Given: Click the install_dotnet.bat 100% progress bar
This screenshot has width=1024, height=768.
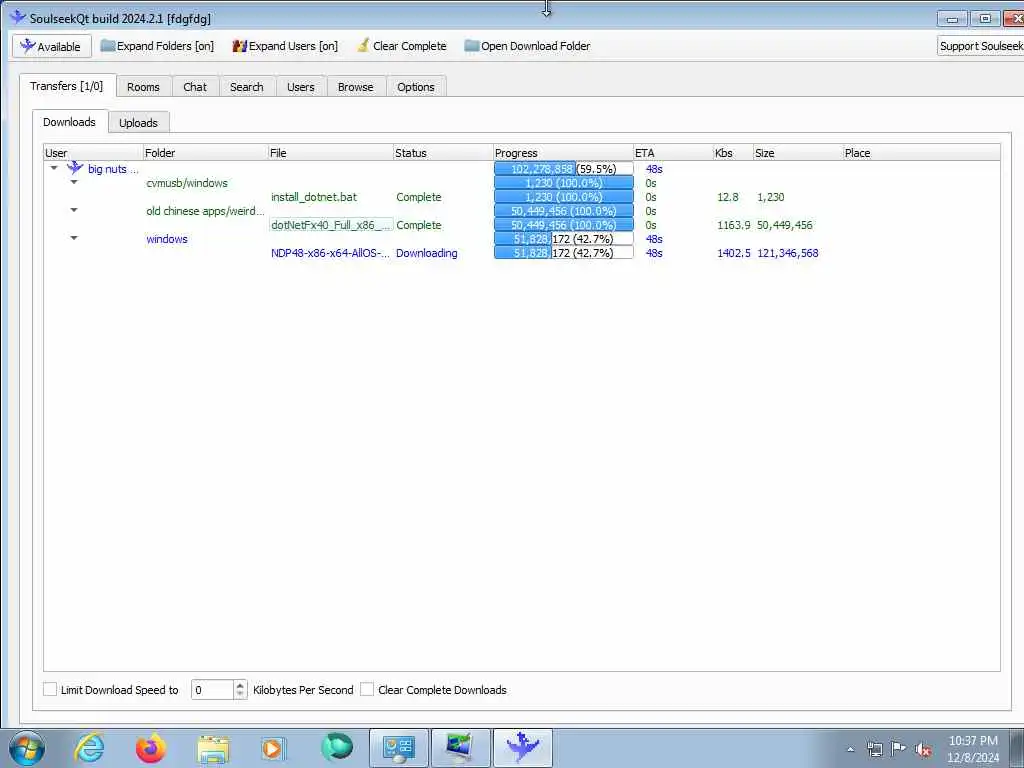Looking at the screenshot, I should pos(564,197).
